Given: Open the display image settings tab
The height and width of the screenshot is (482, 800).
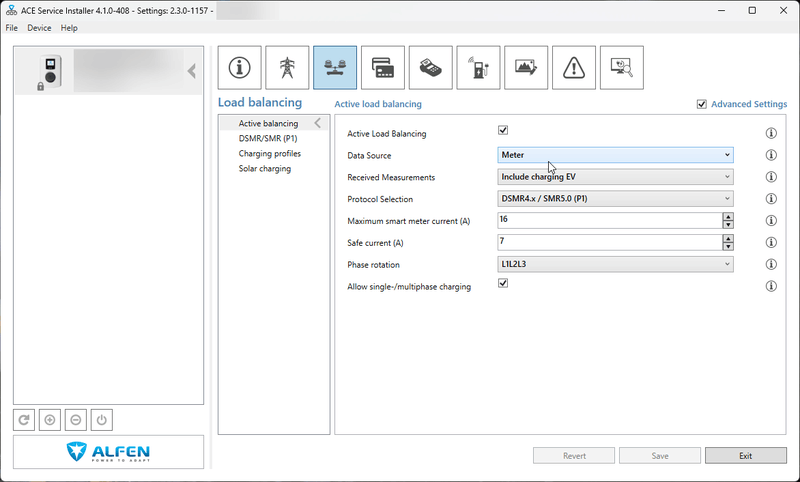Looking at the screenshot, I should point(526,68).
